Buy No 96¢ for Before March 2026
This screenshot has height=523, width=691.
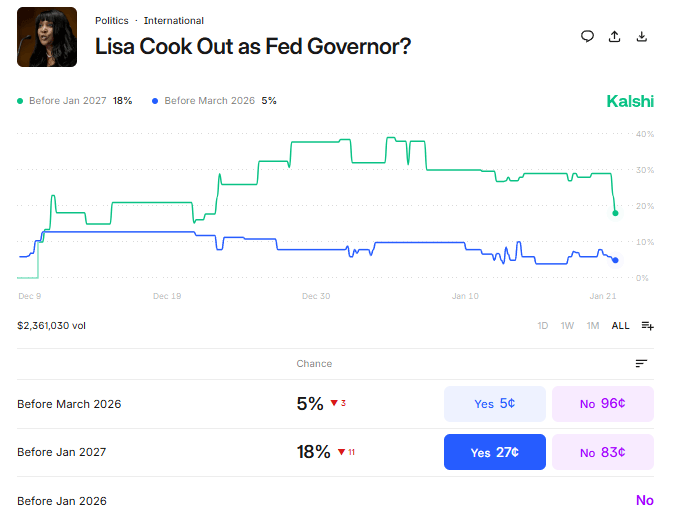(x=602, y=404)
